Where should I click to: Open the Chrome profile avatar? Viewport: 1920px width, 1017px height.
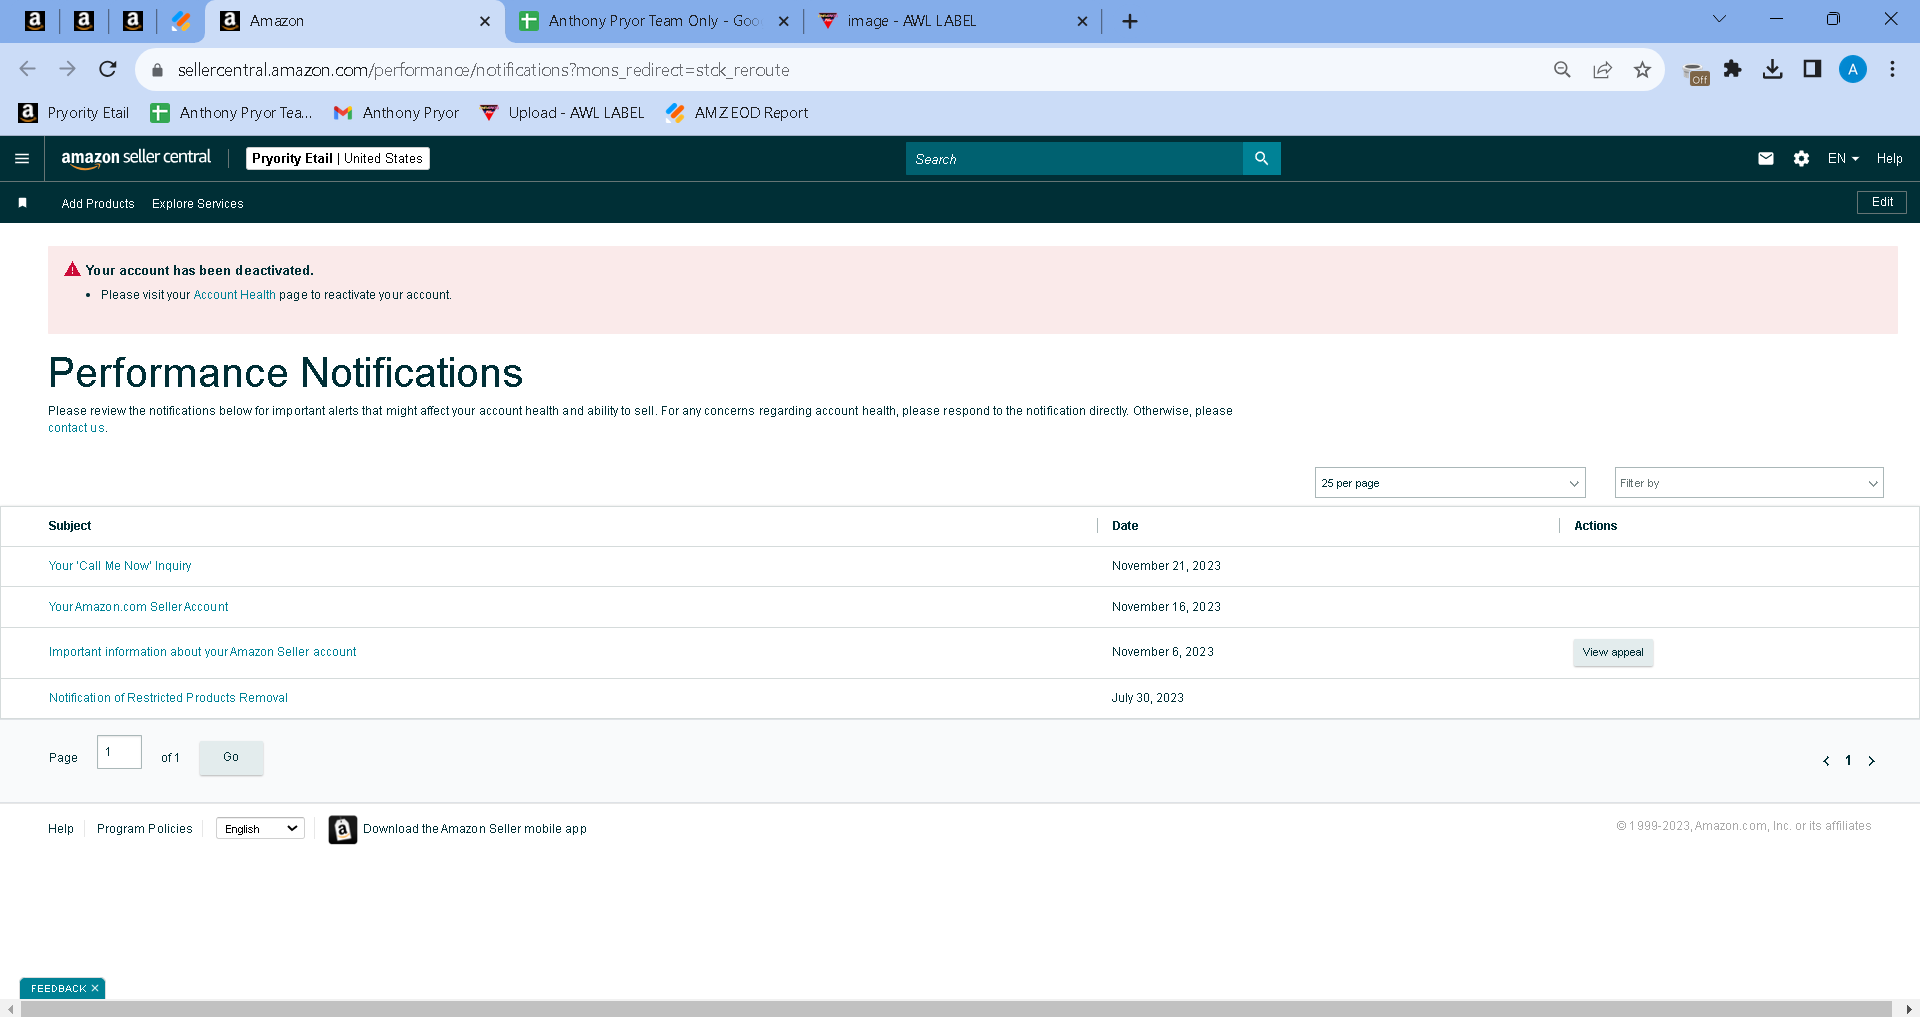1853,69
